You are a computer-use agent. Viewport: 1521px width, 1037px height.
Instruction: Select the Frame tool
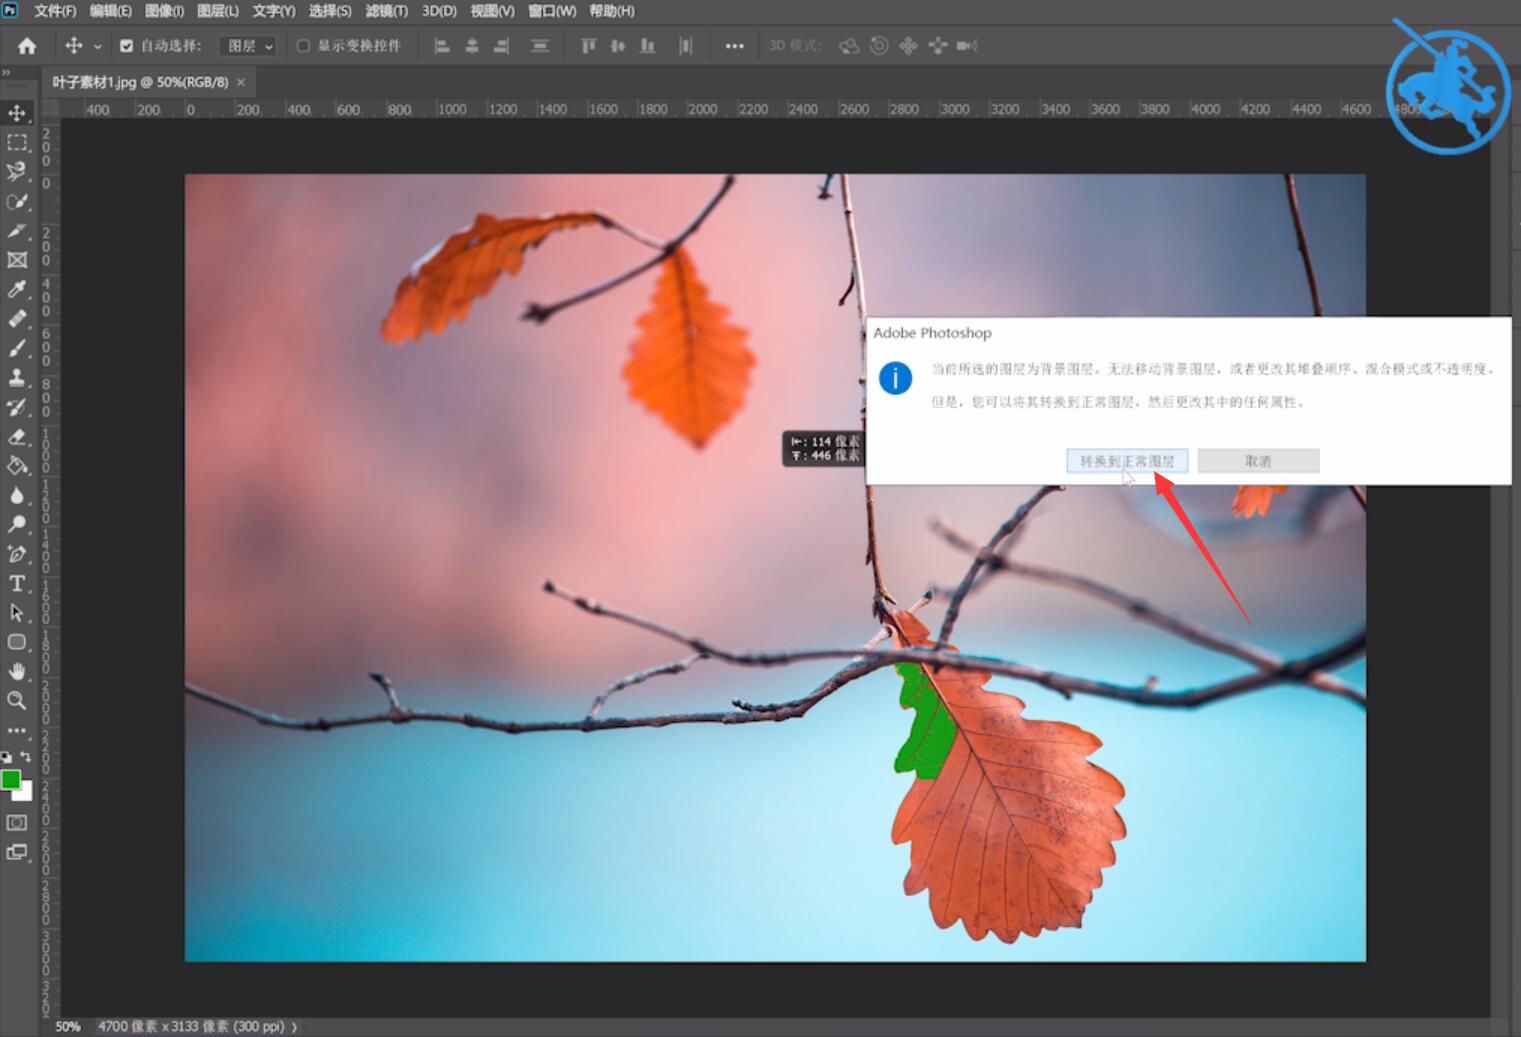[17, 260]
